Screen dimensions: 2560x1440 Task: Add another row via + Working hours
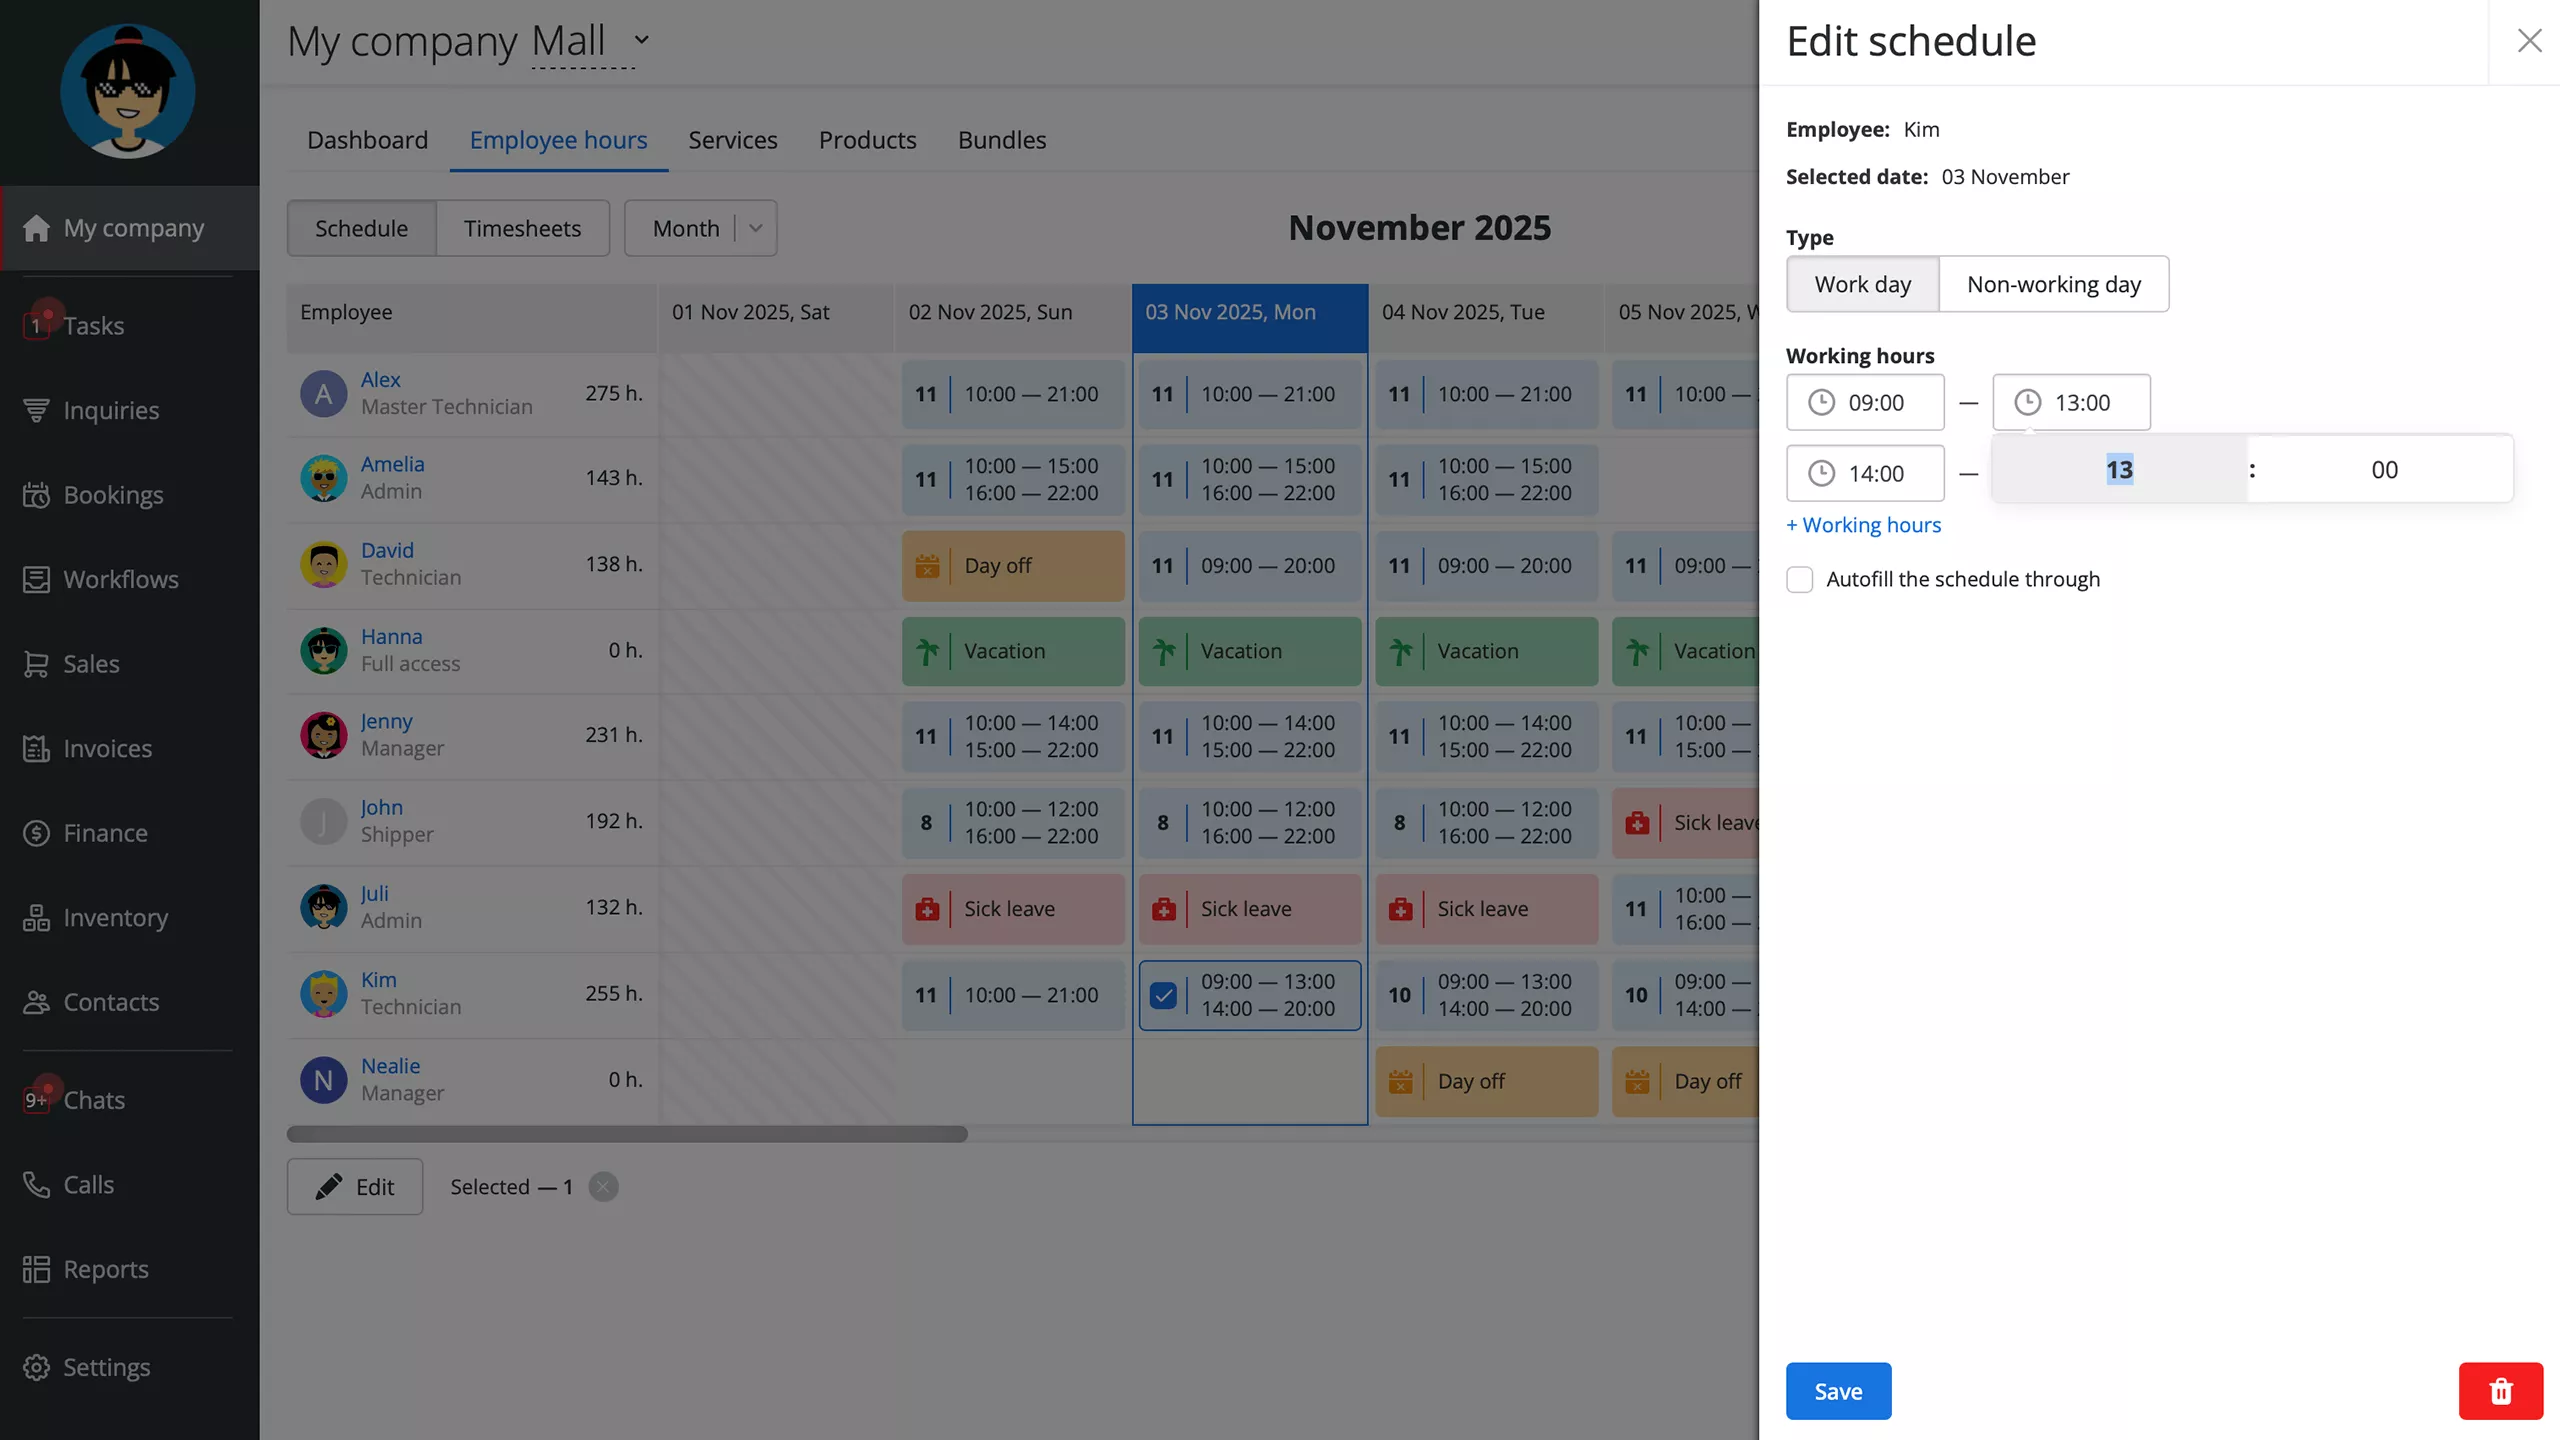click(1863, 525)
